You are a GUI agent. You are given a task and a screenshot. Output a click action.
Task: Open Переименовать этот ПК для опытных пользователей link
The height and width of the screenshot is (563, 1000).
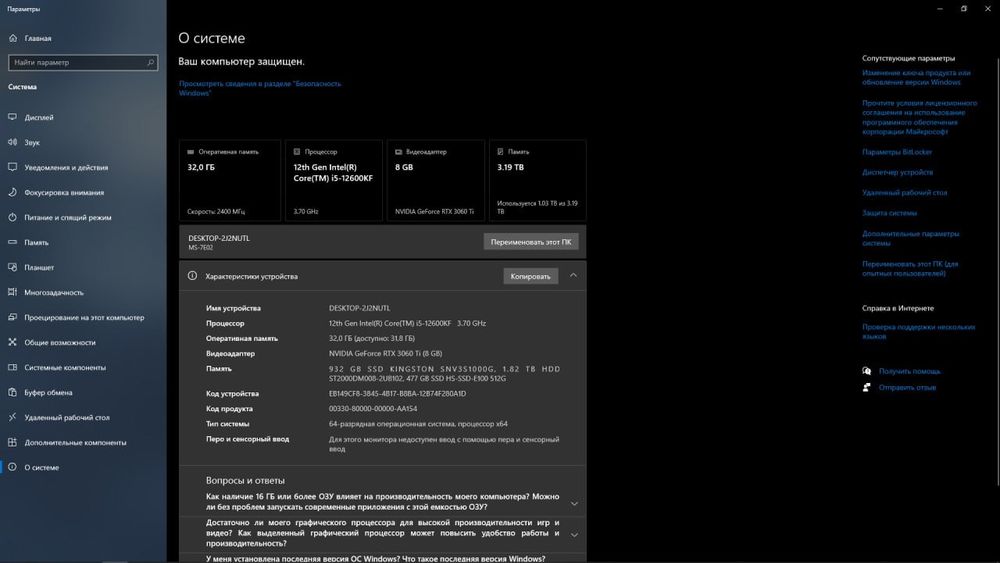tap(909, 268)
